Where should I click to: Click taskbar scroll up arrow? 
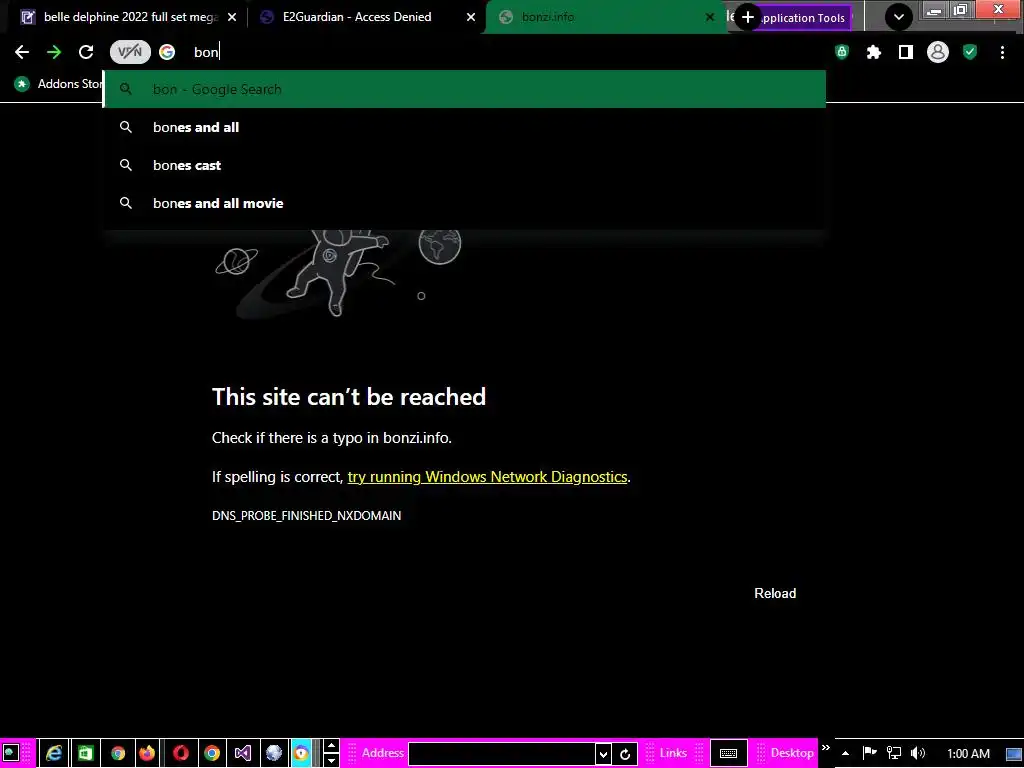tap(332, 746)
